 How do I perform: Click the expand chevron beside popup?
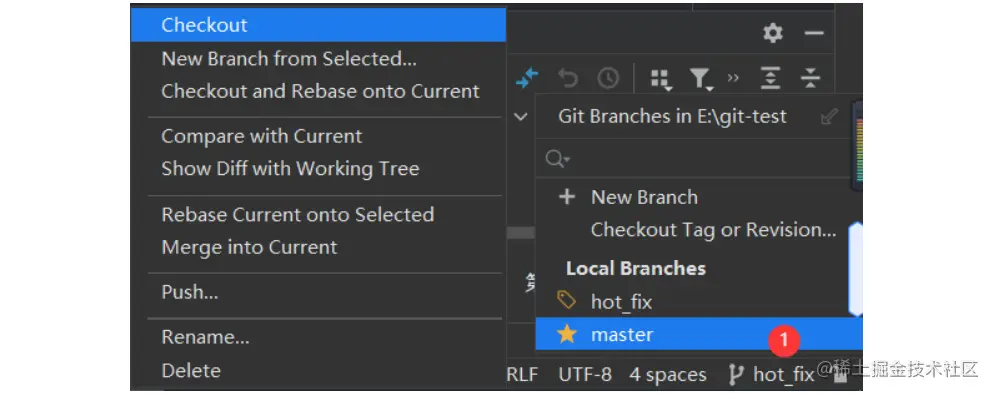coord(521,117)
